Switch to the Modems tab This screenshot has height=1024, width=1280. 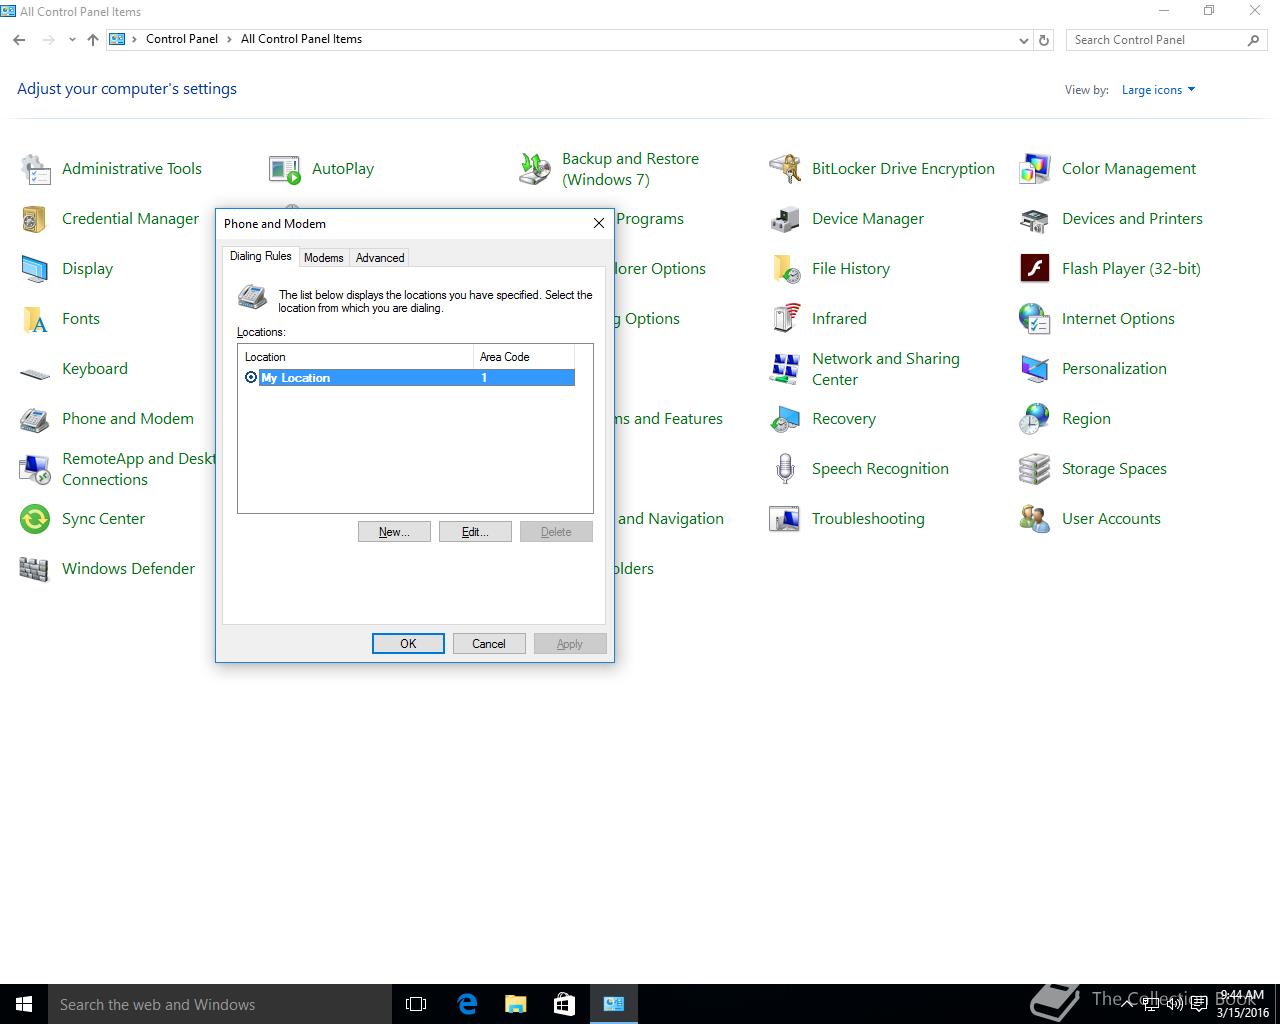[323, 257]
